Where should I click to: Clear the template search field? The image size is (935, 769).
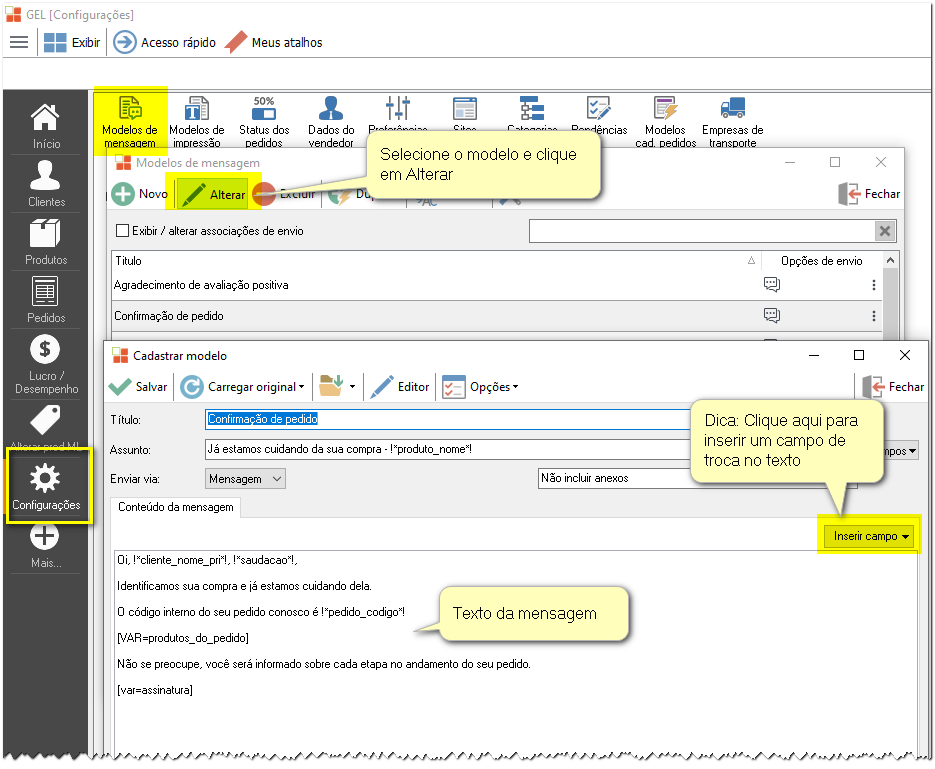[x=885, y=231]
